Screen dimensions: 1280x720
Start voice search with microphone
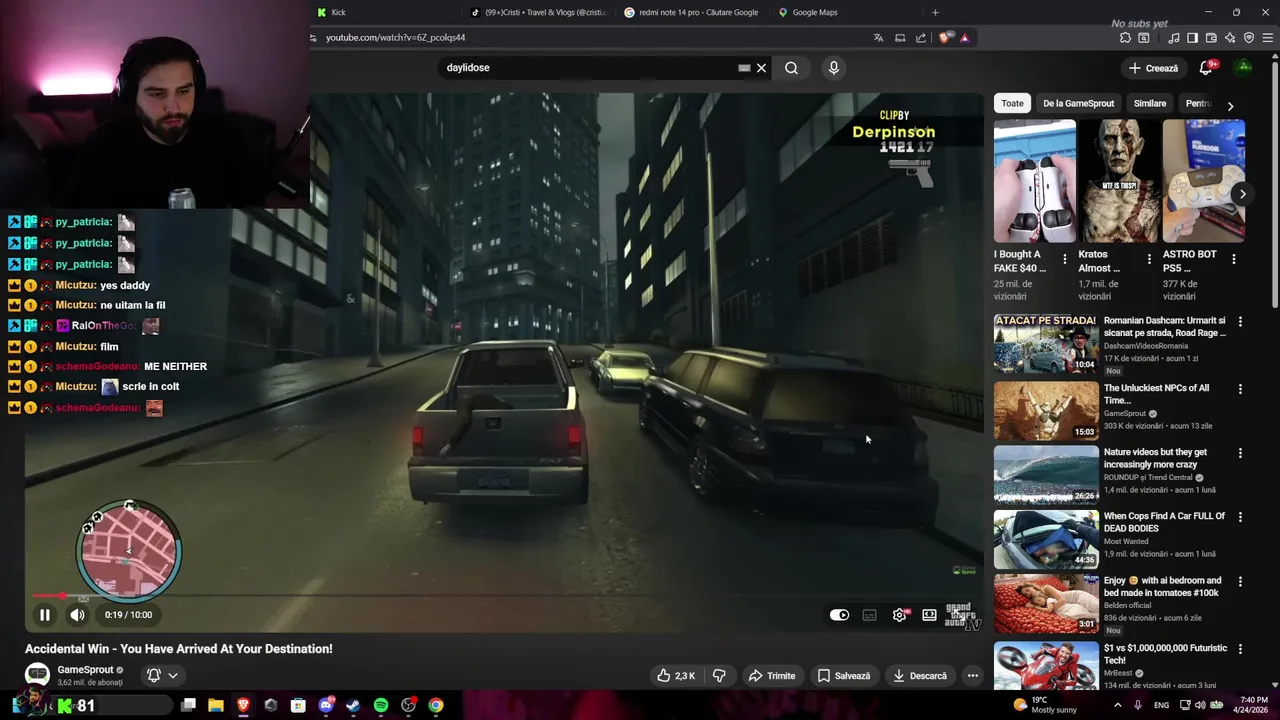point(834,68)
